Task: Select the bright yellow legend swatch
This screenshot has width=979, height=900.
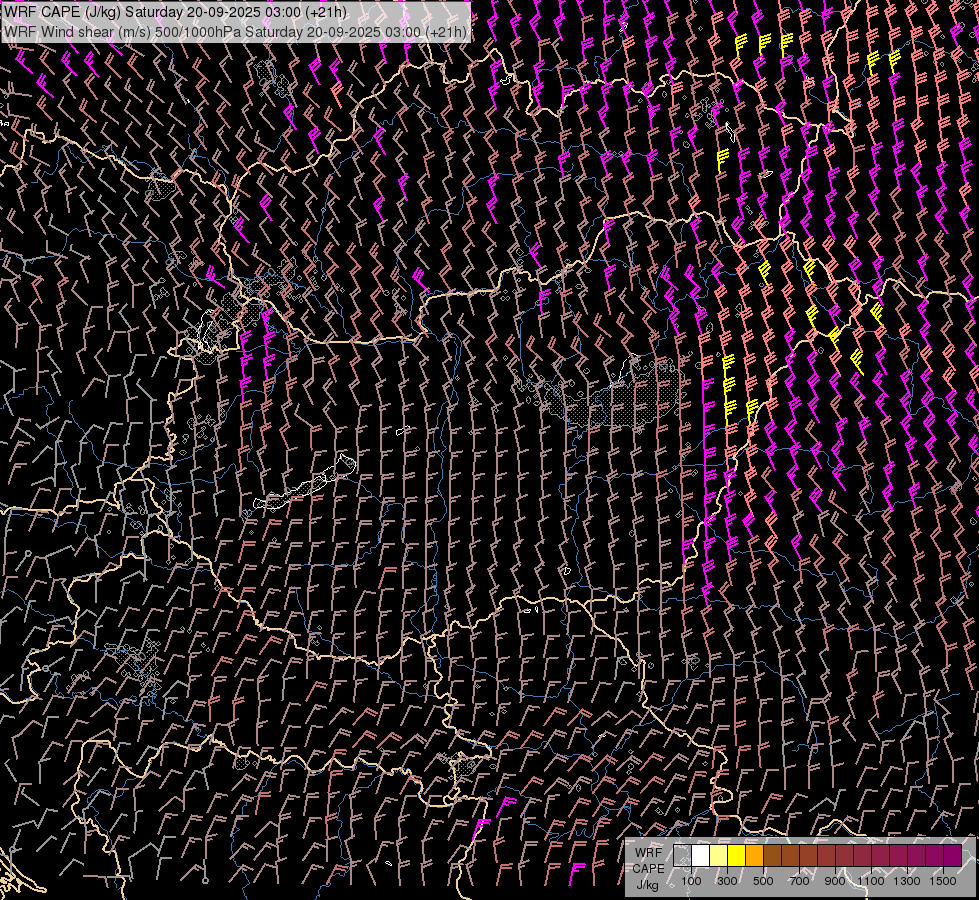Action: [x=736, y=855]
